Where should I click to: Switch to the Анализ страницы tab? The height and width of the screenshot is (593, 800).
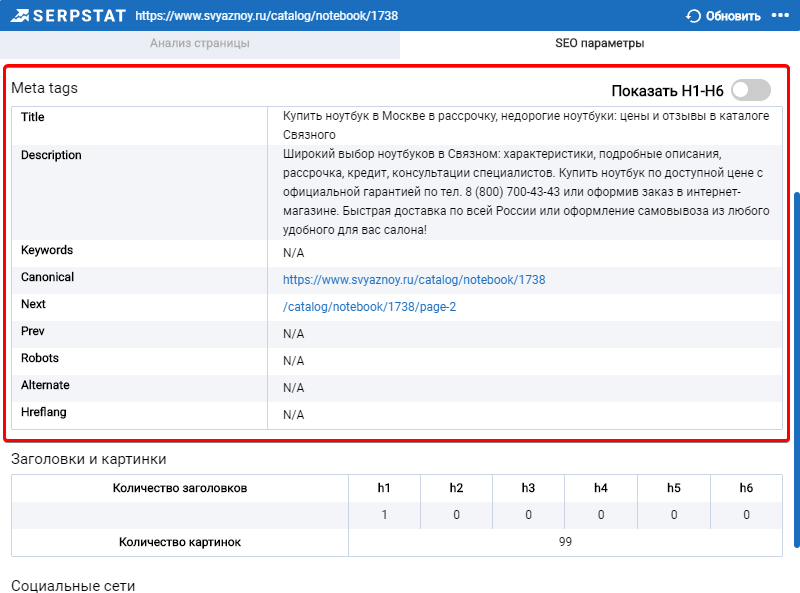point(199,43)
